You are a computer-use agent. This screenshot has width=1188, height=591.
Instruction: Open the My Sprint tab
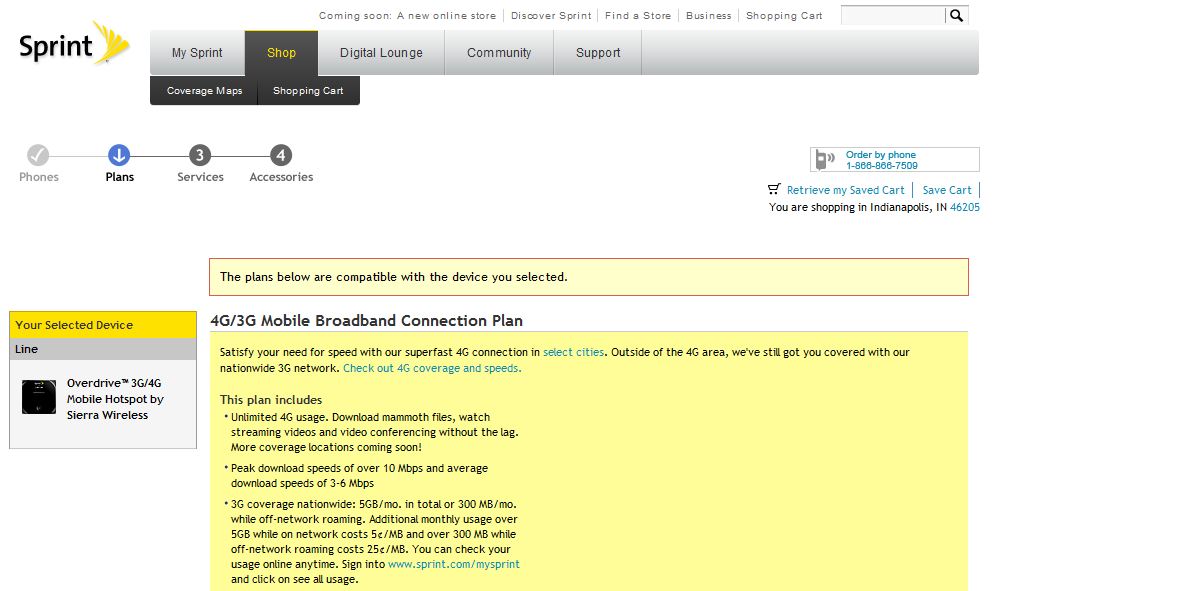click(197, 53)
